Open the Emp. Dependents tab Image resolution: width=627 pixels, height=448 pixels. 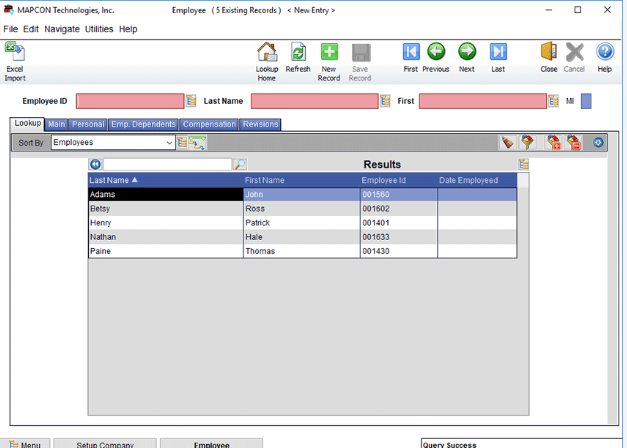tap(143, 125)
